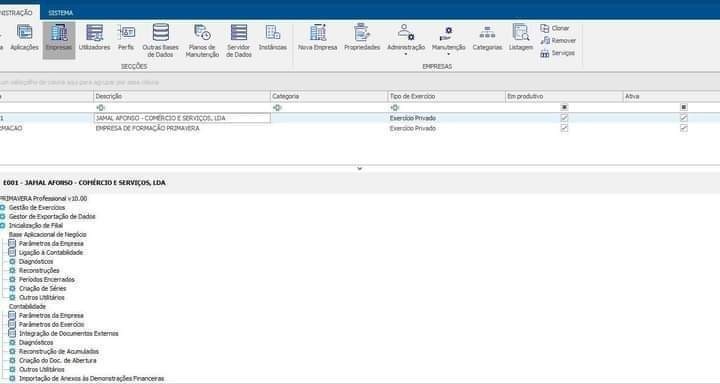Open Servidor de Dados section
This screenshot has height=384, width=720.
(239, 40)
